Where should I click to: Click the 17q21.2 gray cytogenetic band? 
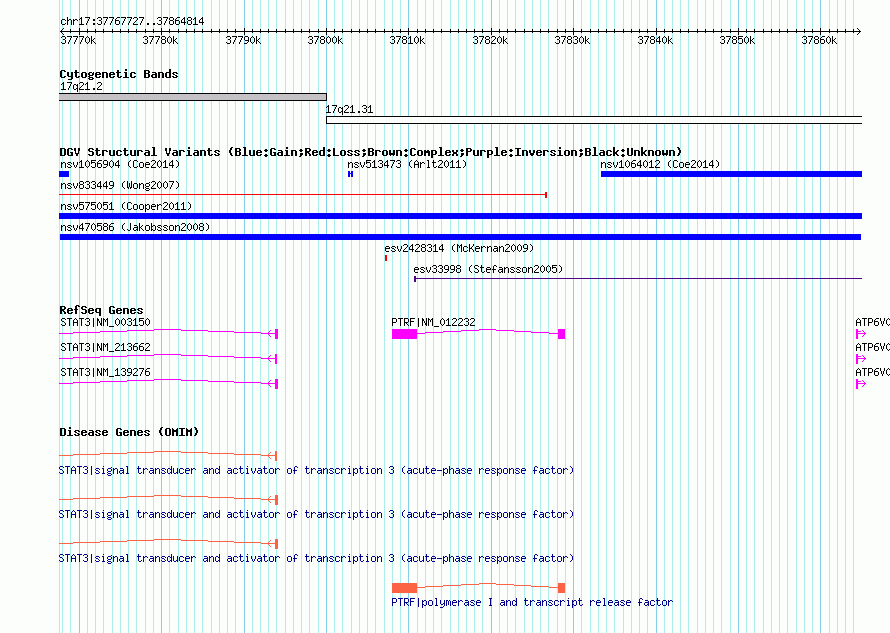click(x=193, y=97)
